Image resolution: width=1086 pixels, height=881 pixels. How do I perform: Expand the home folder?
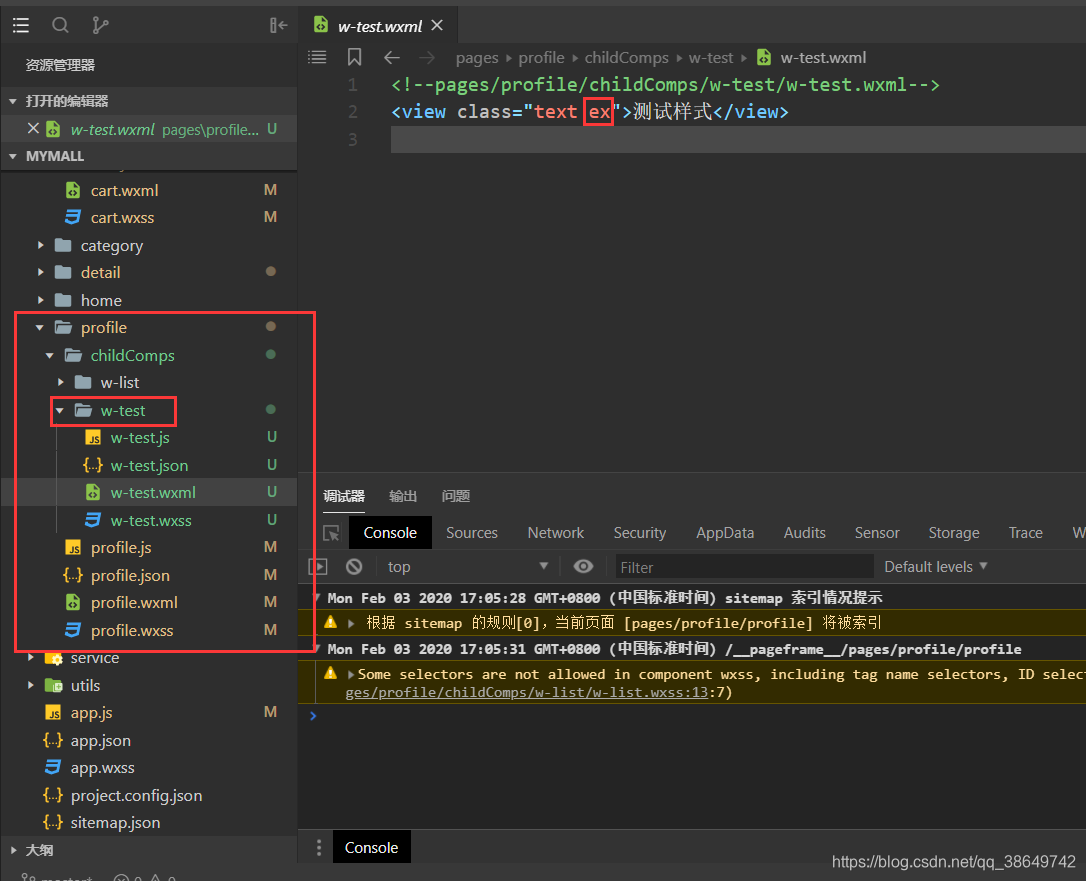click(x=41, y=300)
